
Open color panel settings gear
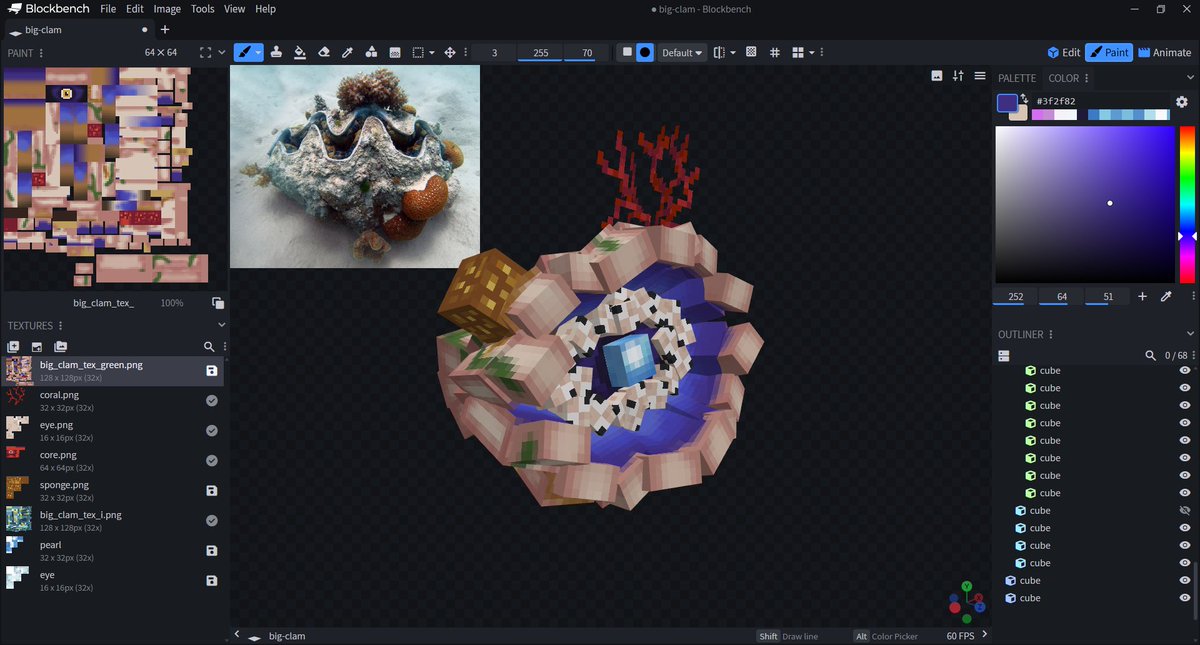(1182, 102)
